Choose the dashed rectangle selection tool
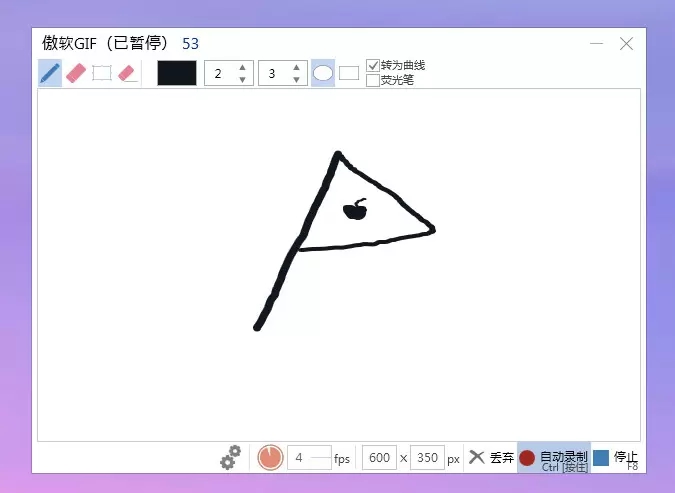This screenshot has height=493, width=675. tap(102, 73)
